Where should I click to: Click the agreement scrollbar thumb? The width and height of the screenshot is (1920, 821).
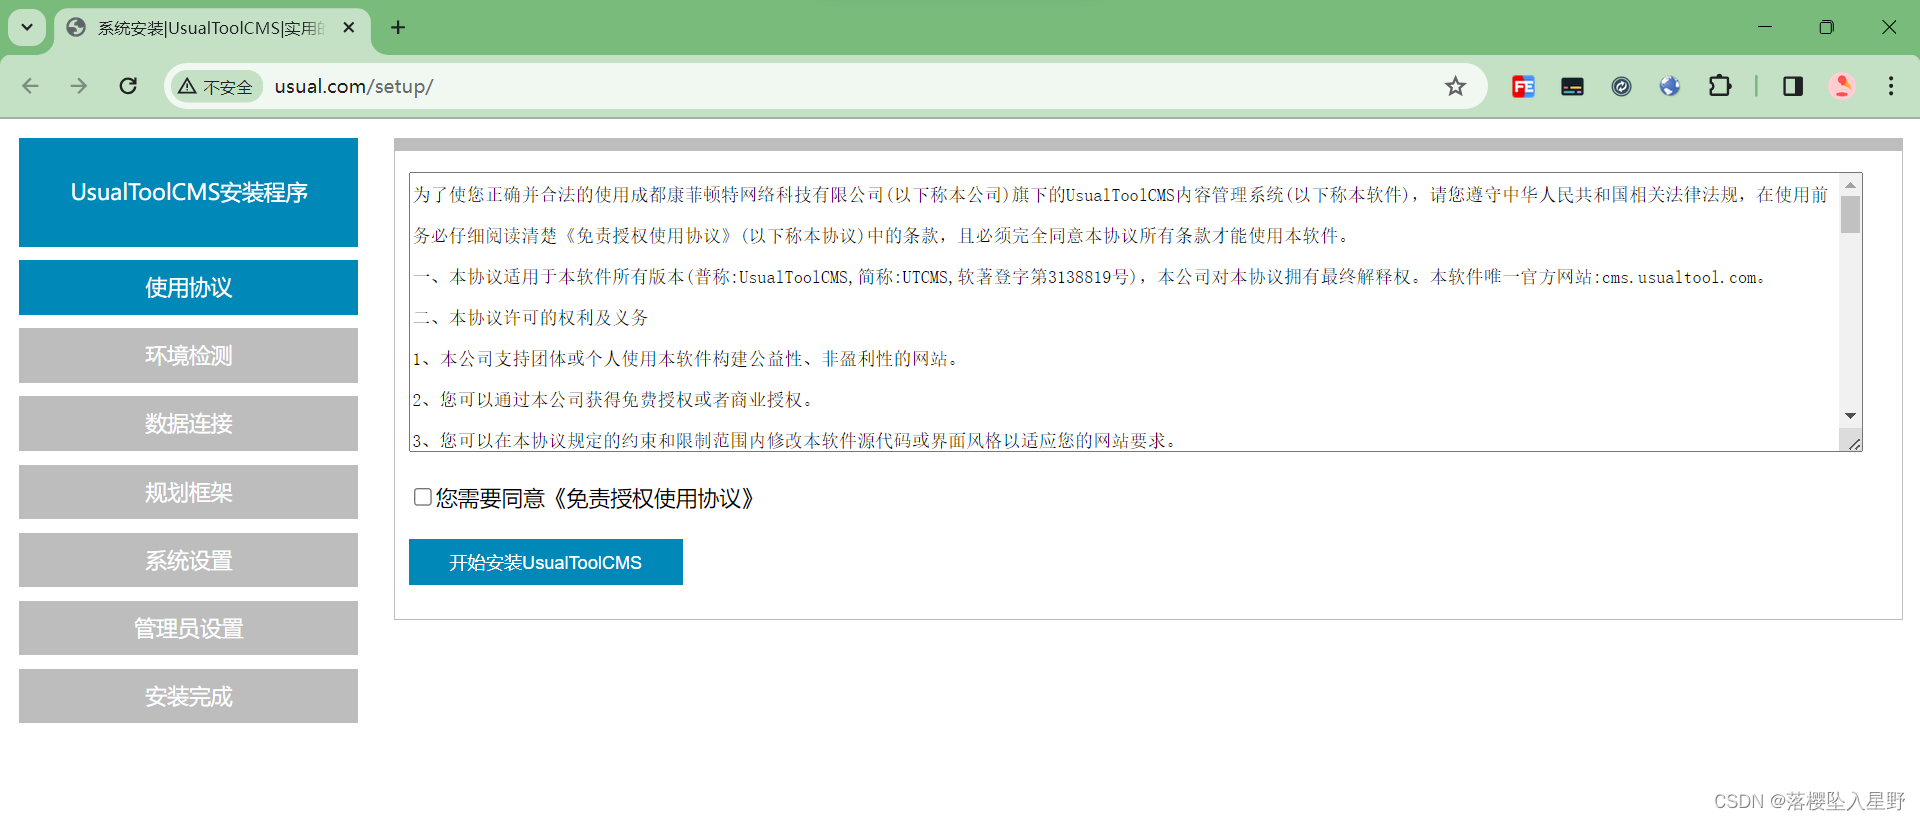[1850, 215]
